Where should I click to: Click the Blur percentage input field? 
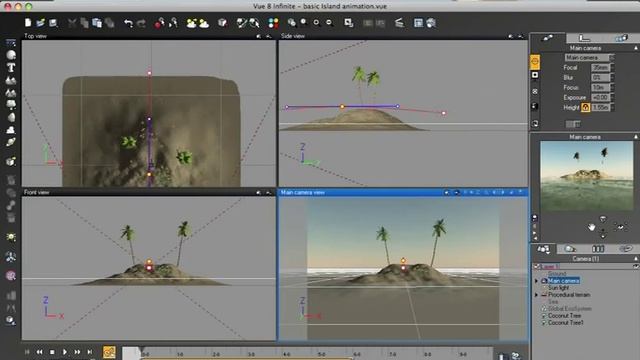(600, 78)
